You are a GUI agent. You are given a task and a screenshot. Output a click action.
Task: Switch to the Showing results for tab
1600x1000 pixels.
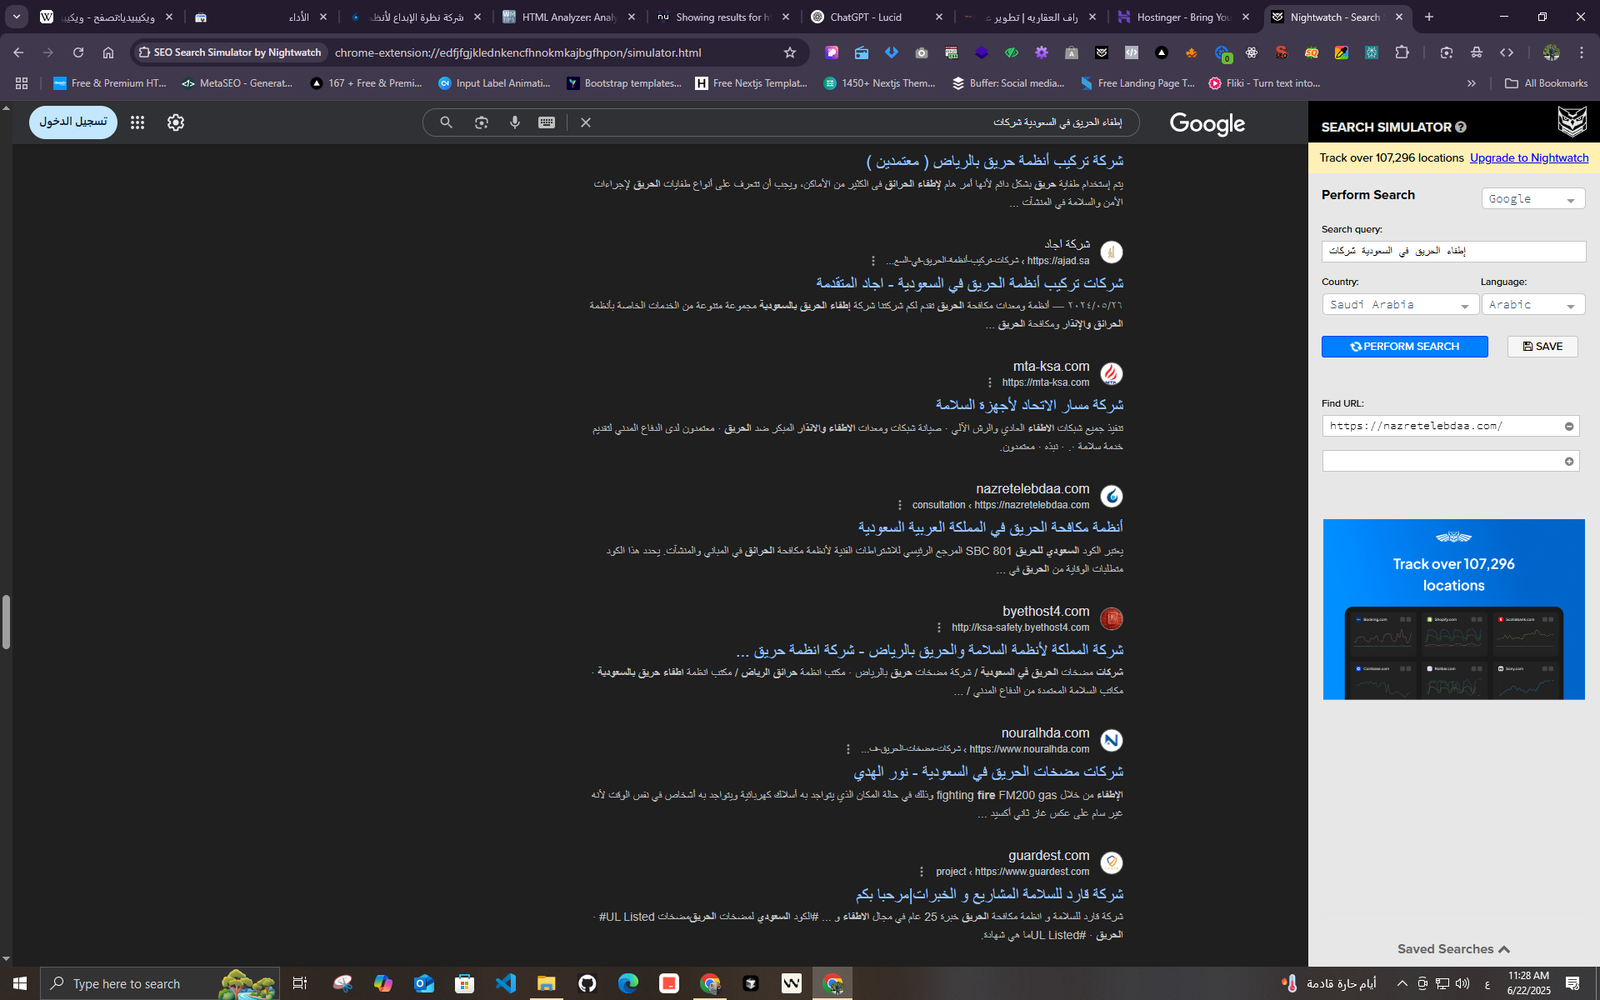723,17
